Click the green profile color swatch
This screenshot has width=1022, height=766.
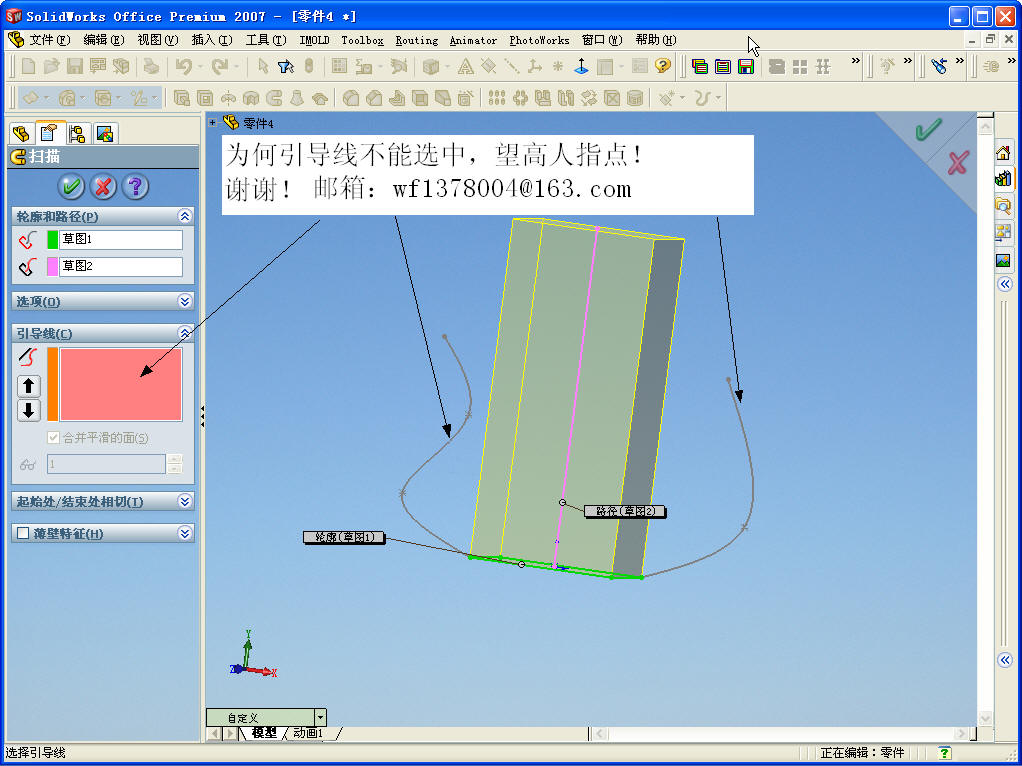(x=52, y=239)
